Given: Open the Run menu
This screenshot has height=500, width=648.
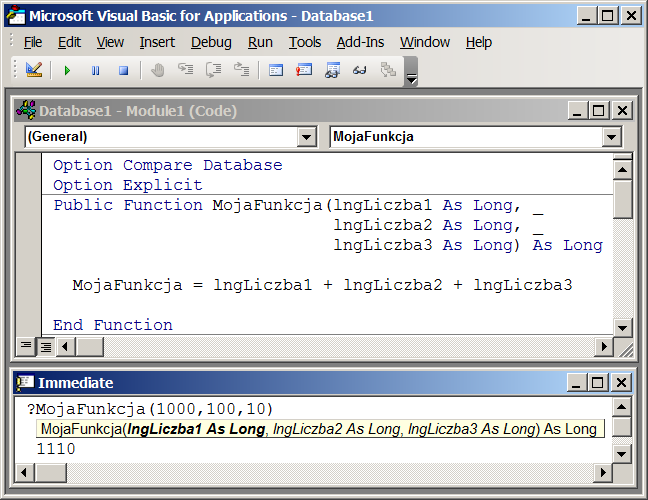Looking at the screenshot, I should coord(260,42).
